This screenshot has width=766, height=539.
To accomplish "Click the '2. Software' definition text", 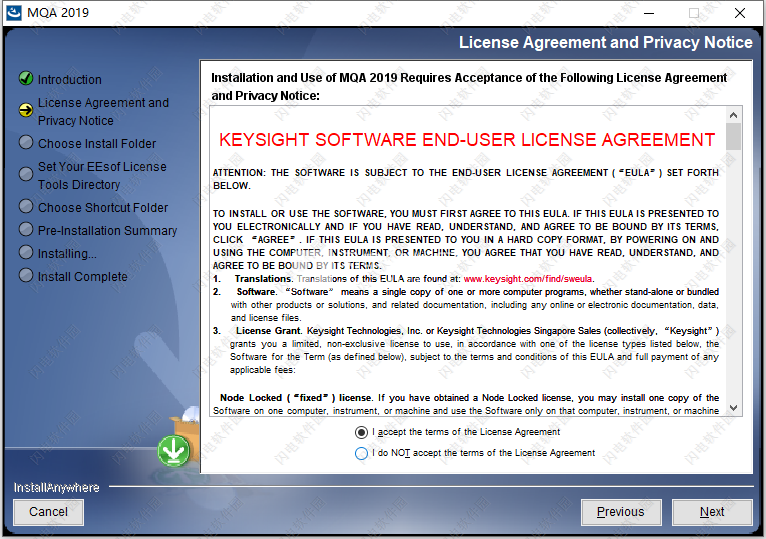I will tap(466, 305).
